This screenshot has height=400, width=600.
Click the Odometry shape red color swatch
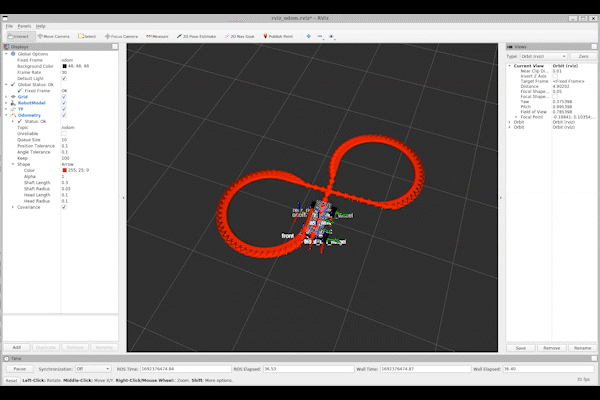[x=64, y=170]
